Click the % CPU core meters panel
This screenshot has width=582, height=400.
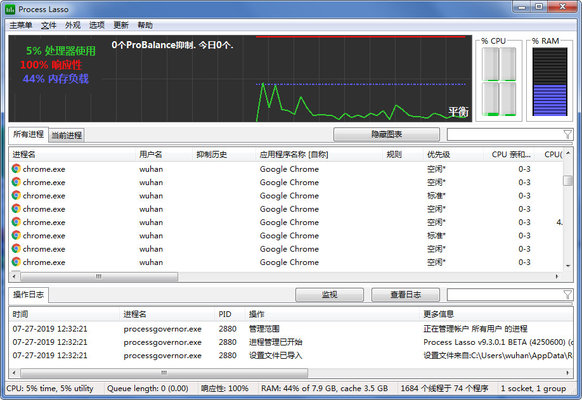coord(498,81)
